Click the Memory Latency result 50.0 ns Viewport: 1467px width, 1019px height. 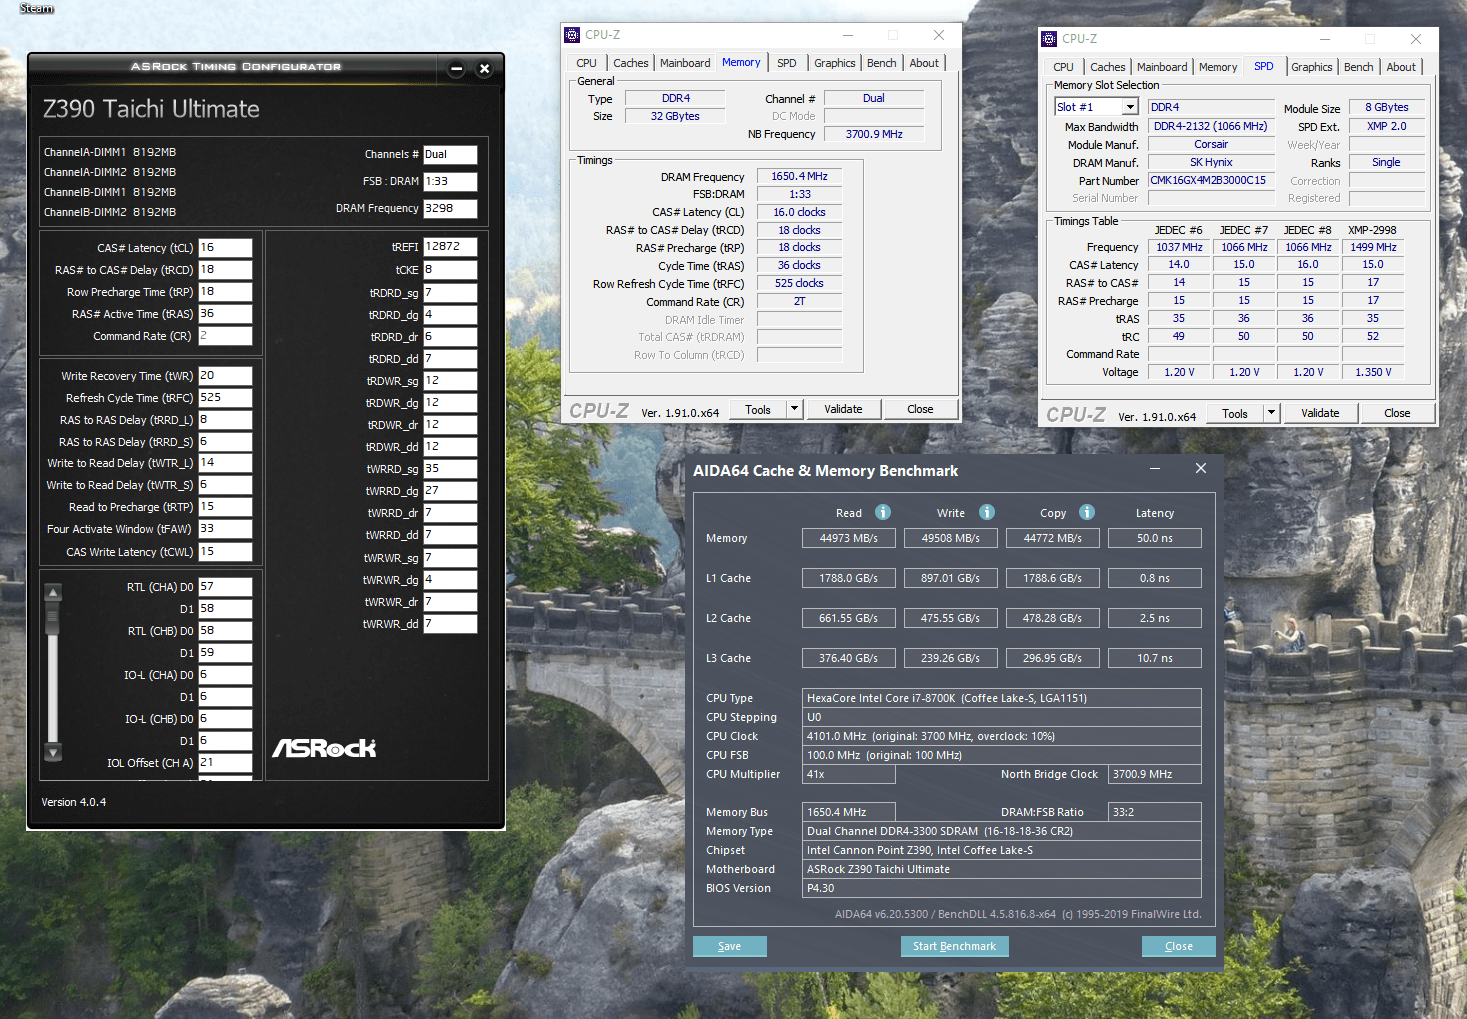[x=1155, y=538]
